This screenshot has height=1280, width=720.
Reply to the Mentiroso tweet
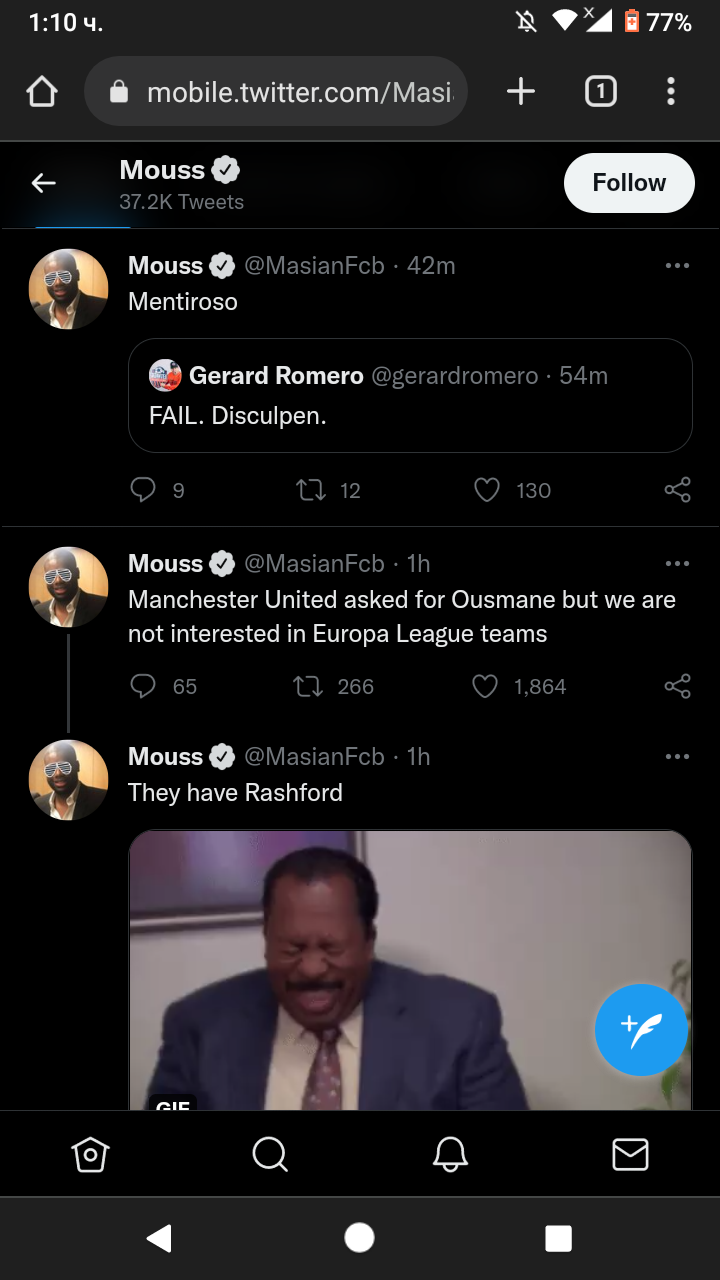click(144, 490)
